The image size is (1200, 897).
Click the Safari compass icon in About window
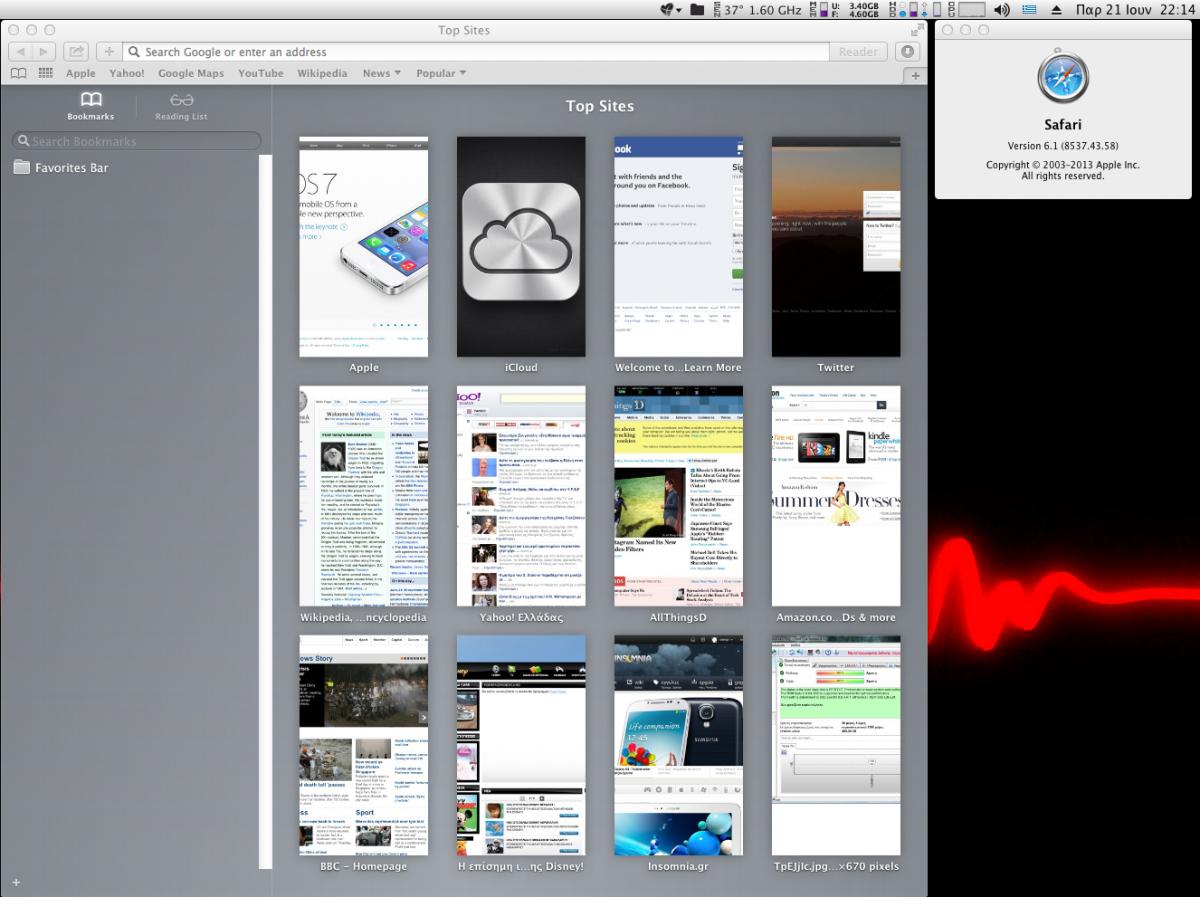(x=1063, y=77)
